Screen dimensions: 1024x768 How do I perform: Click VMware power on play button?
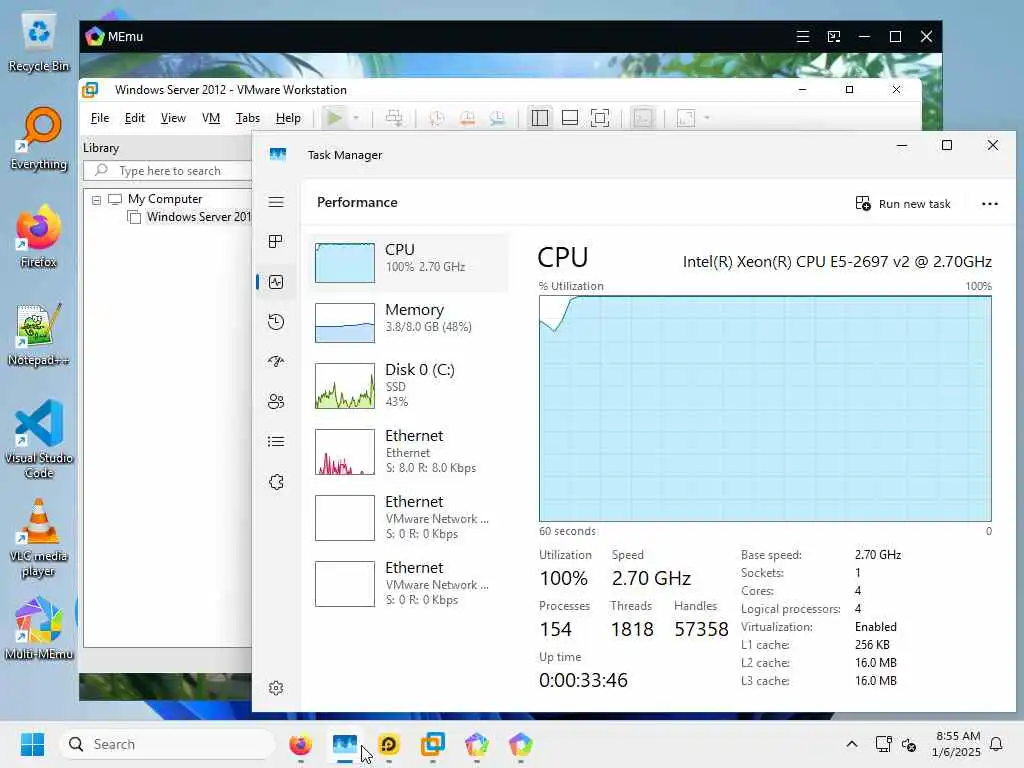(x=334, y=118)
